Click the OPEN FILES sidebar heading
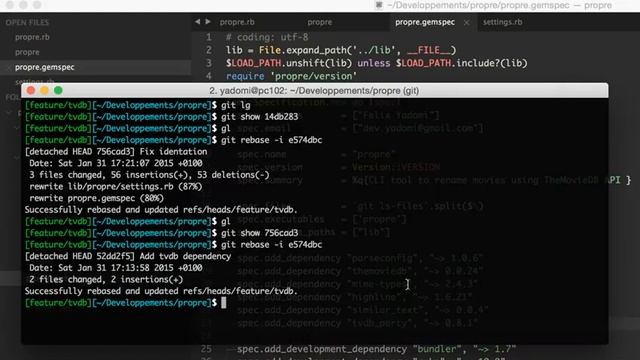The image size is (640, 360). pyautogui.click(x=27, y=22)
